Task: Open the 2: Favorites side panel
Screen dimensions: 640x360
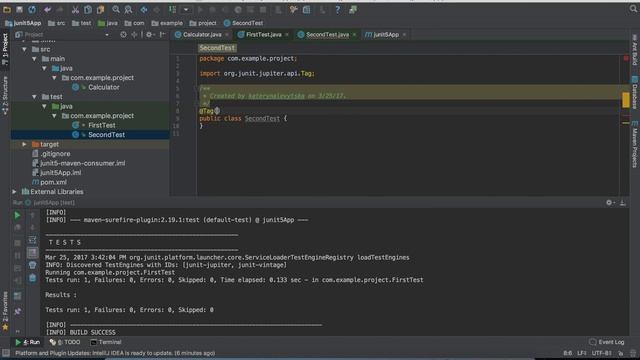Action: [5, 311]
